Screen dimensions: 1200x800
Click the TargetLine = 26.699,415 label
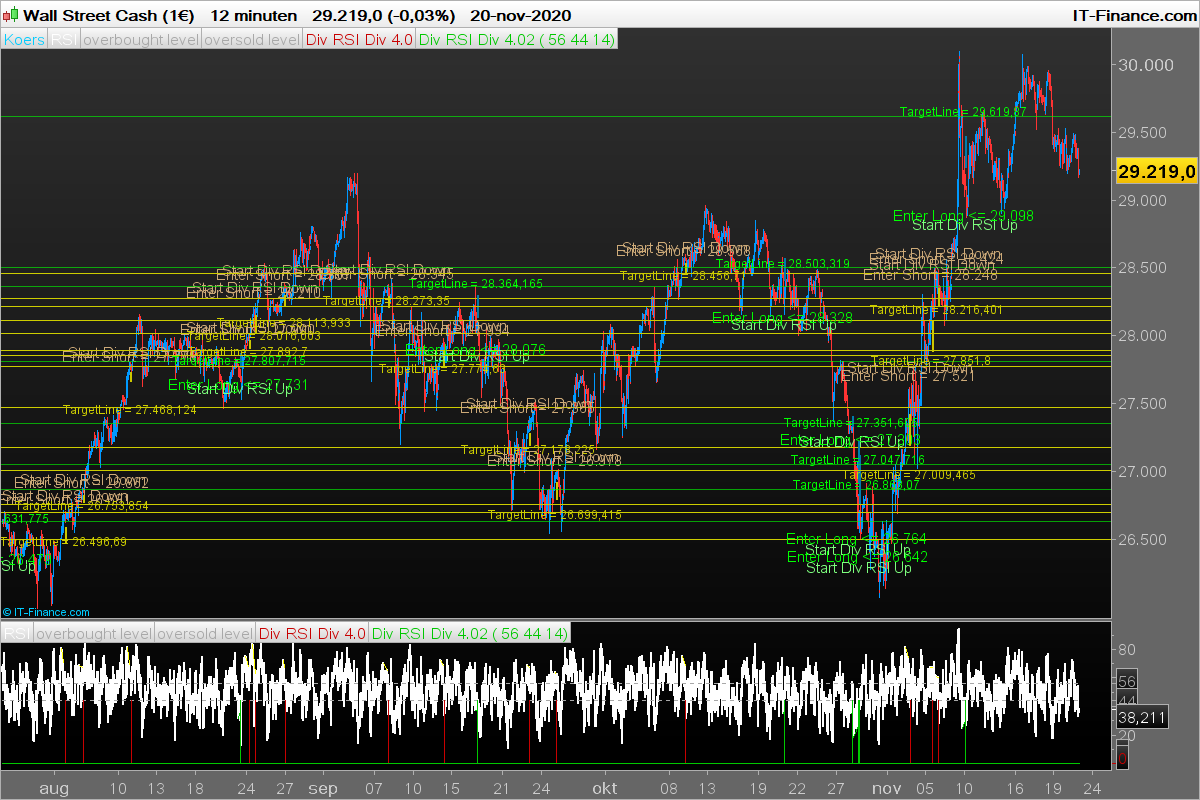click(x=555, y=515)
